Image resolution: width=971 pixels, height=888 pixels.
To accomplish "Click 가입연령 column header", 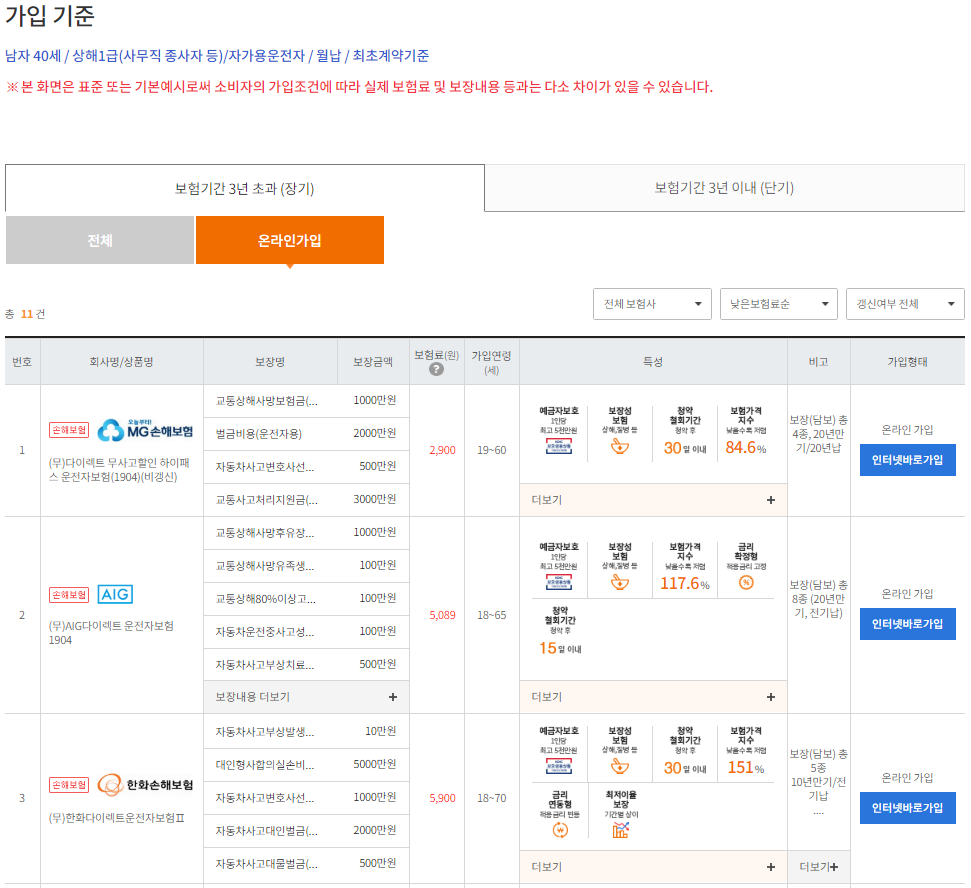I will tap(492, 362).
